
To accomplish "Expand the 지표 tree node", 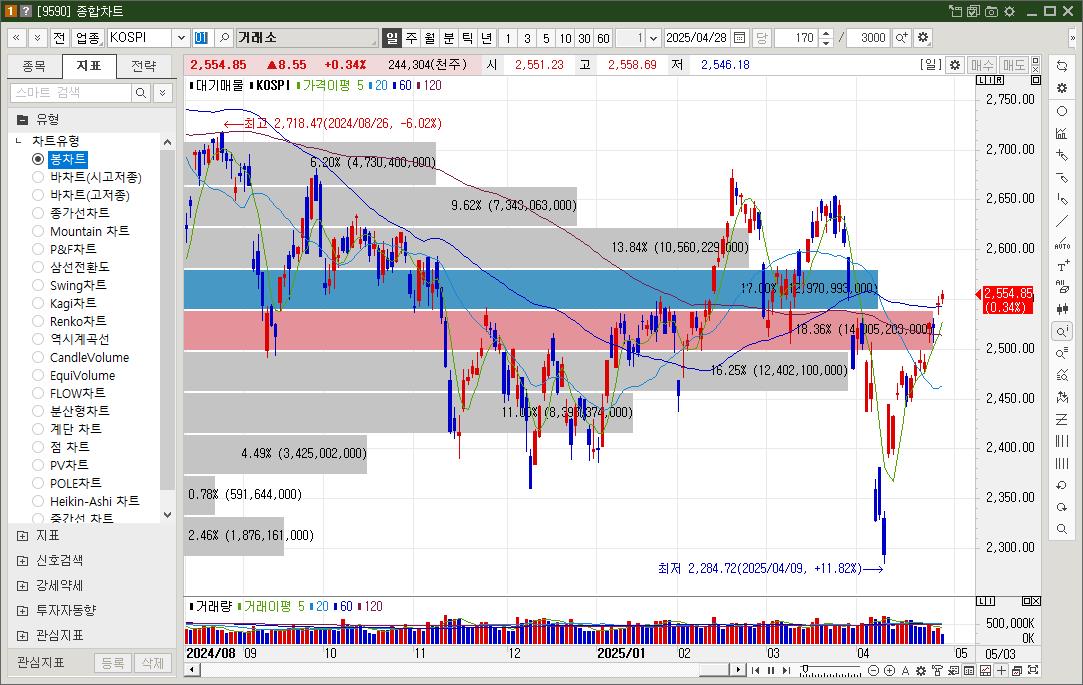I will click(22, 536).
